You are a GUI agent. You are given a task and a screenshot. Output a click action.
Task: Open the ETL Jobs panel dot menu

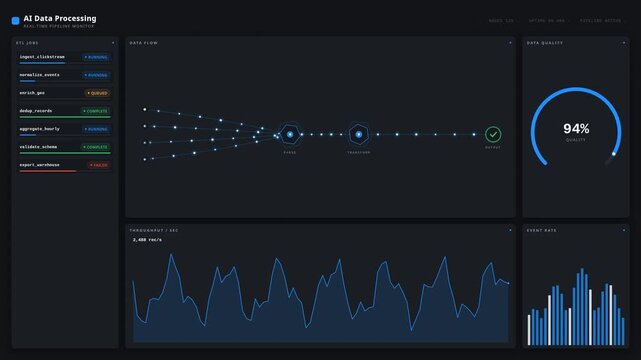point(113,43)
